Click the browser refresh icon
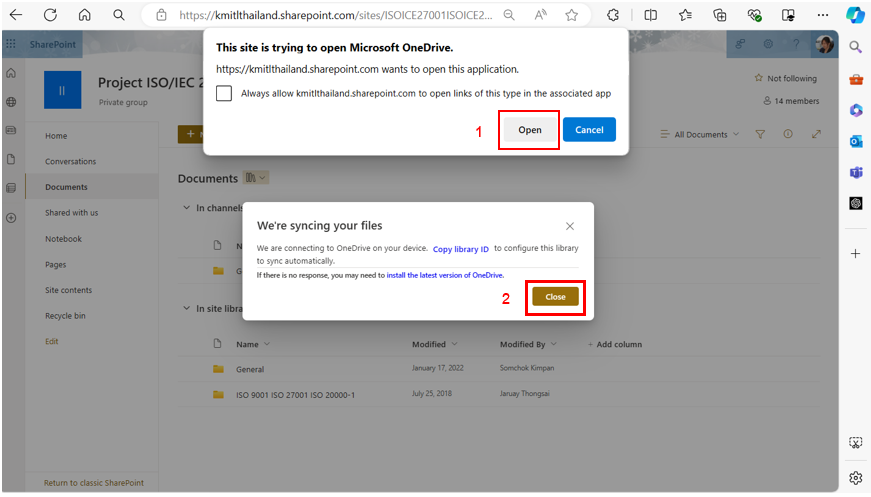The image size is (871, 497). click(50, 15)
